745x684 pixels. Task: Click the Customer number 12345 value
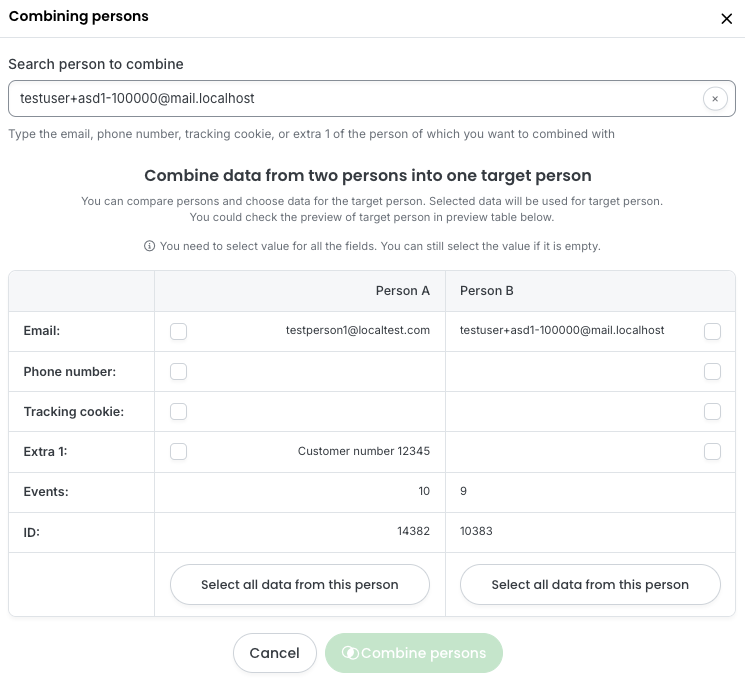364,451
